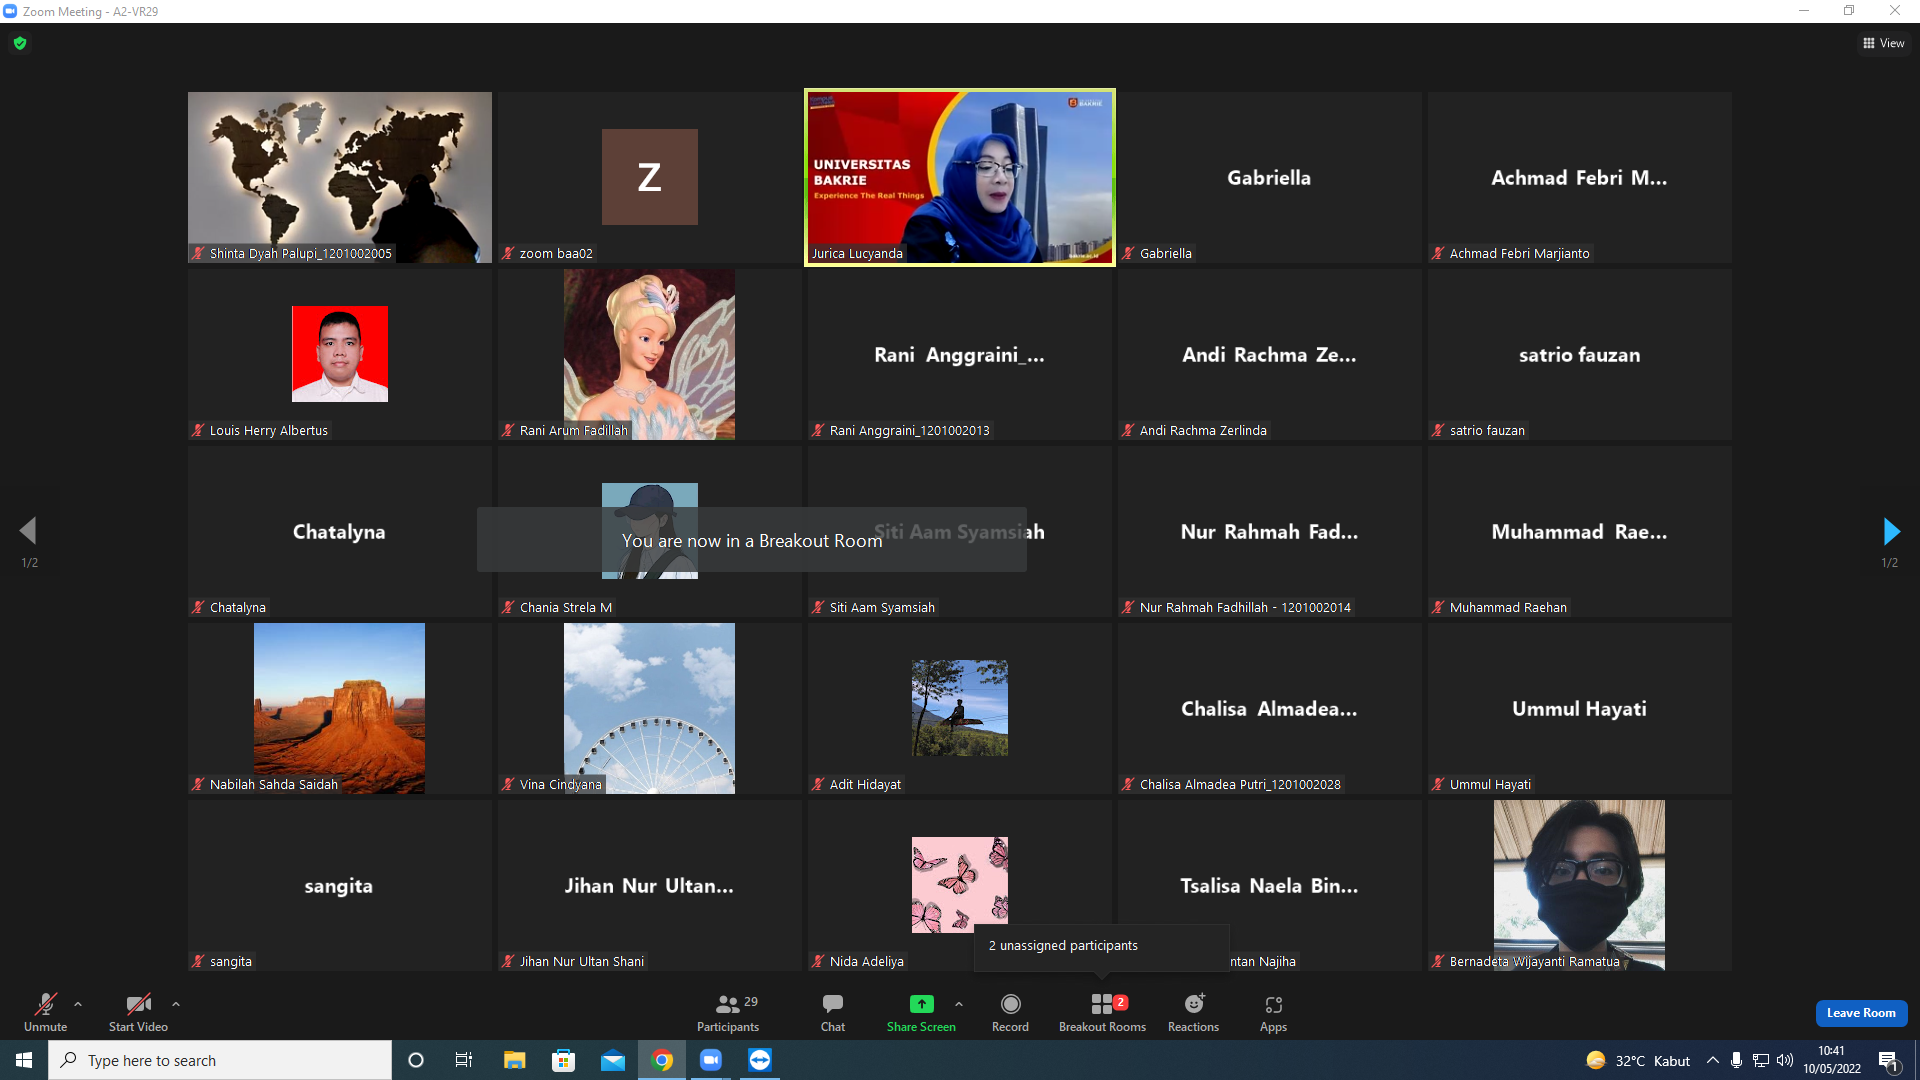Screen dimensions: 1920x1080
Task: Expand video options arrow beside Start Video
Action: click(176, 1004)
